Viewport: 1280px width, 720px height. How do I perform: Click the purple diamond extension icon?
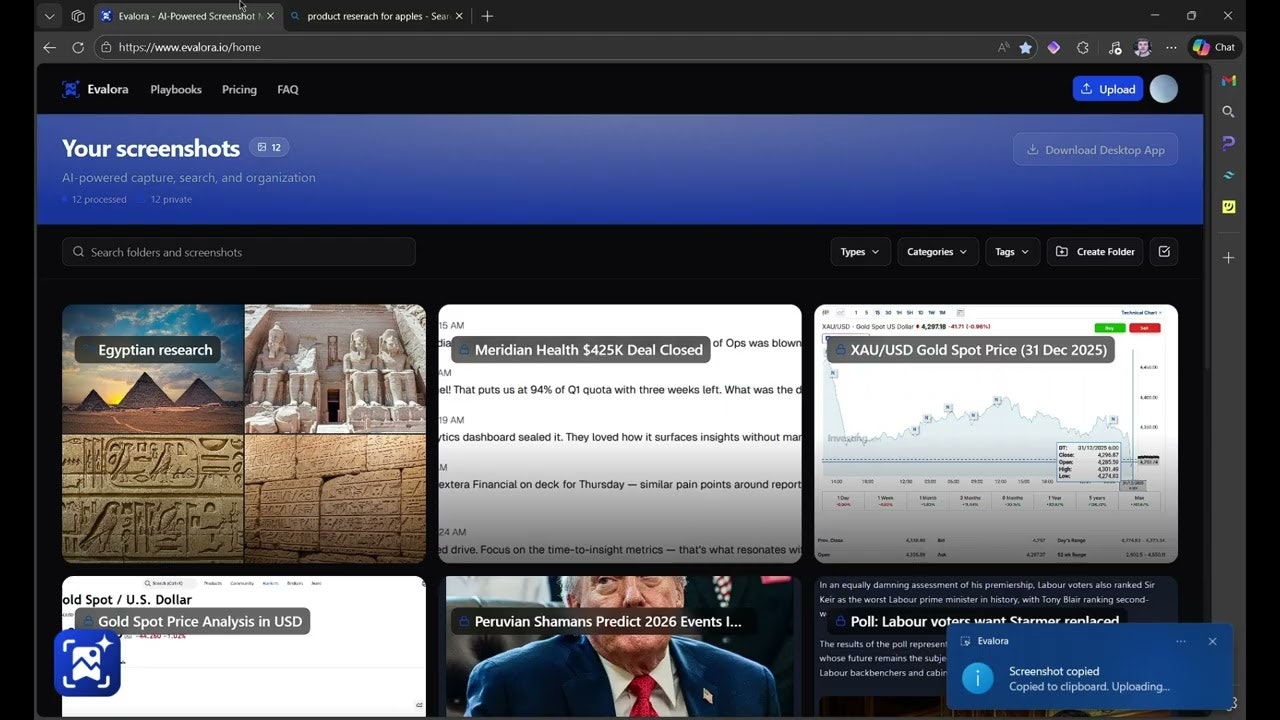click(x=1053, y=47)
